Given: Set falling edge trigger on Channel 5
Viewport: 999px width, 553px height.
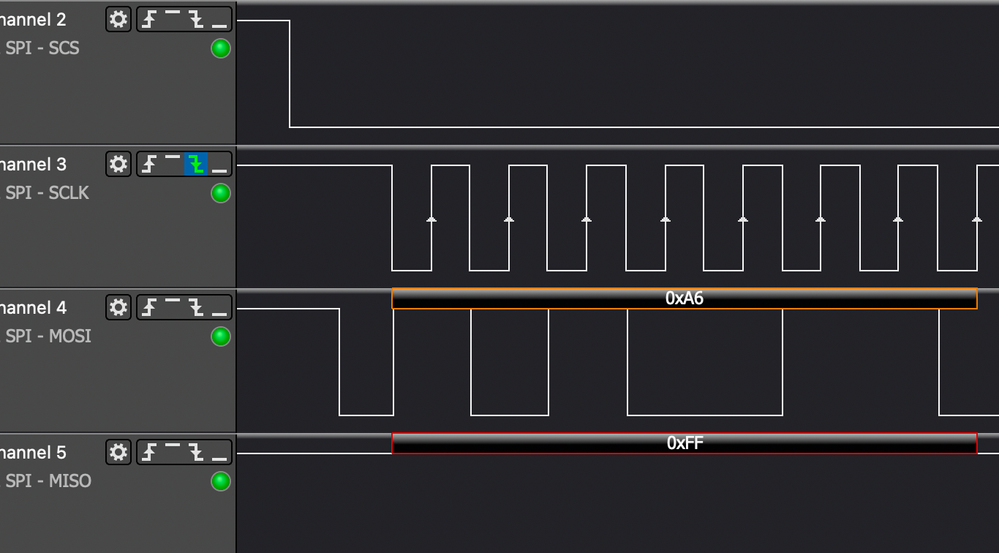Looking at the screenshot, I should [196, 452].
